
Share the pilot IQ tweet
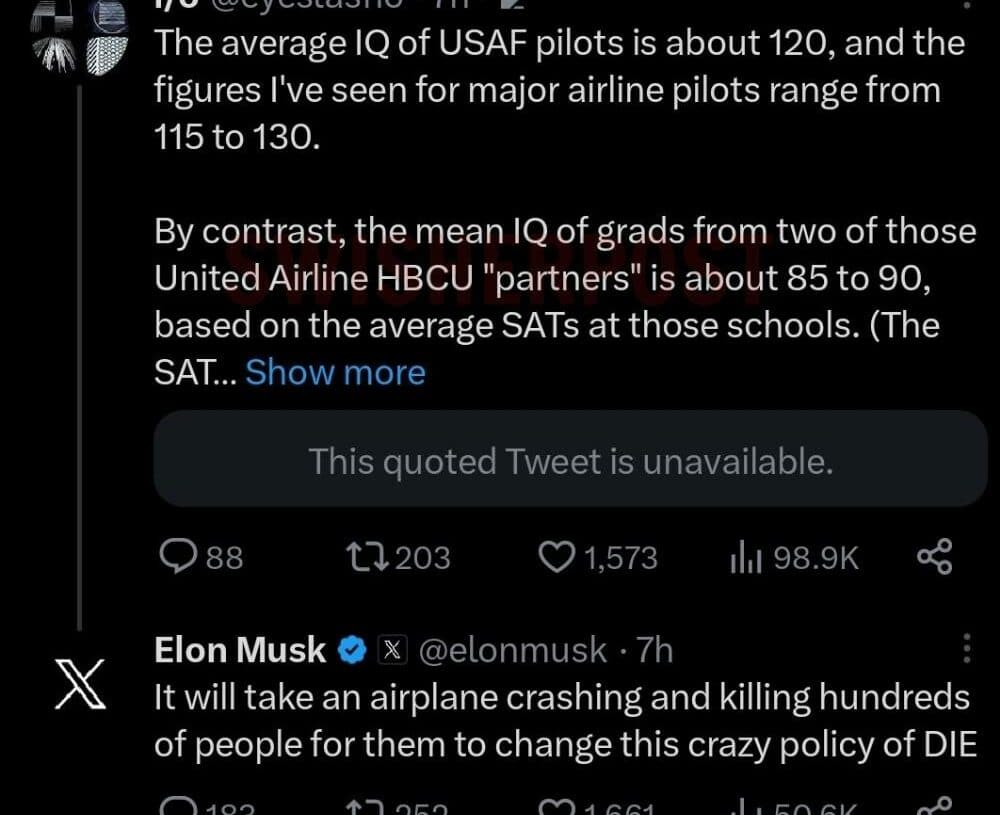click(934, 557)
